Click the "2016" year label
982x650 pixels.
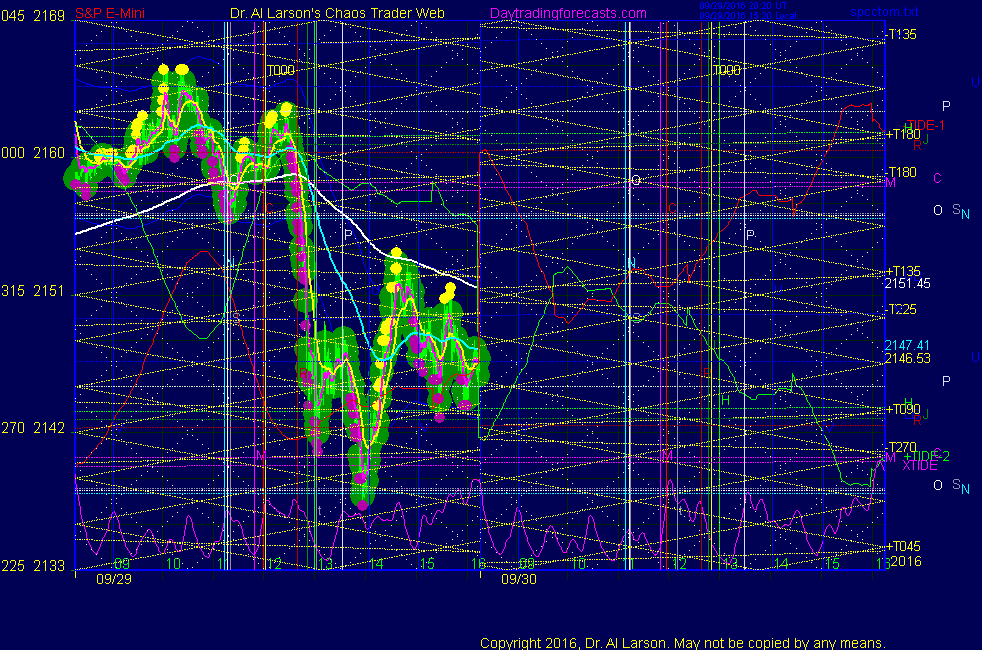point(906,561)
